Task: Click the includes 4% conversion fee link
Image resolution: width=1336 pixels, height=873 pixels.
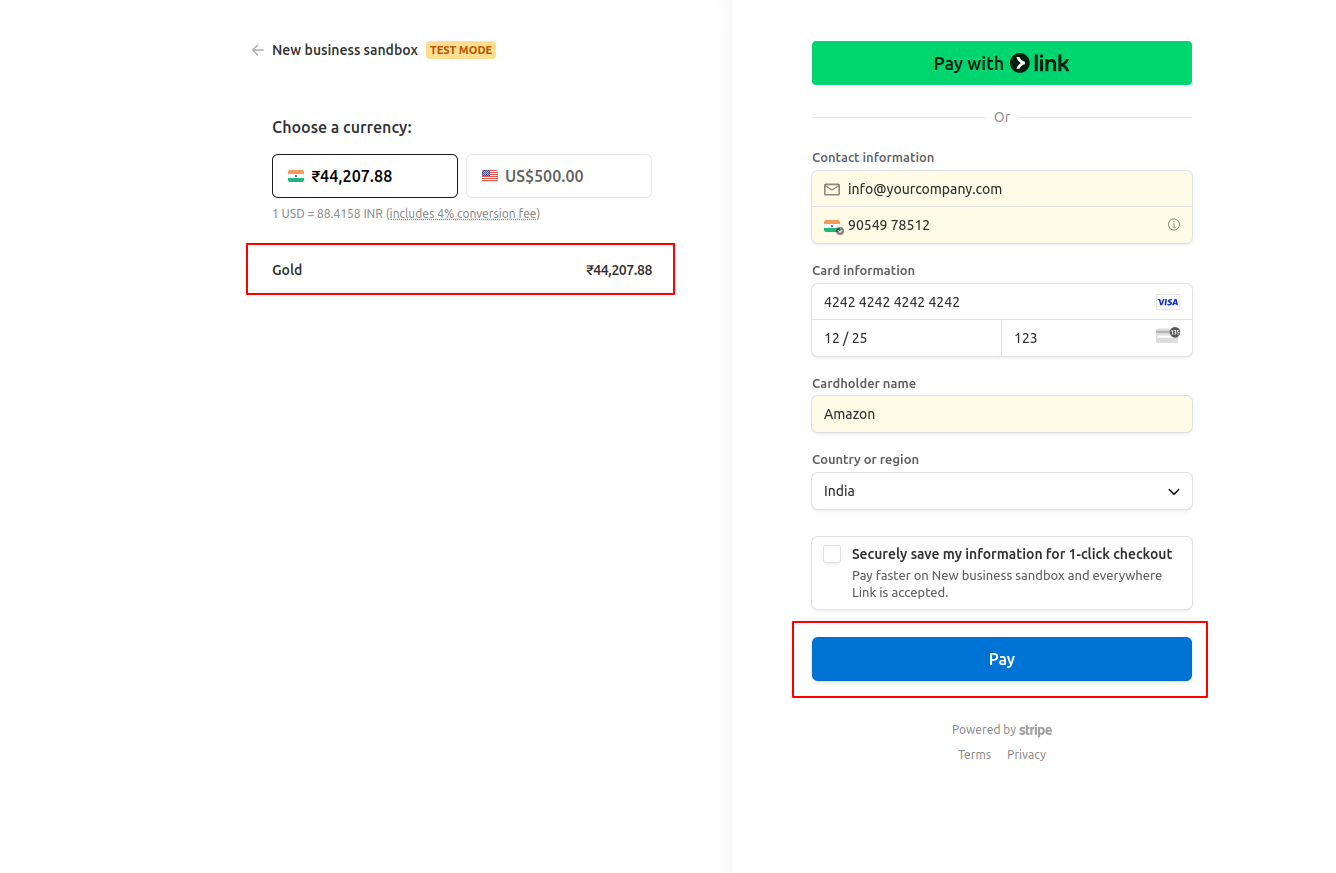Action: (x=463, y=213)
